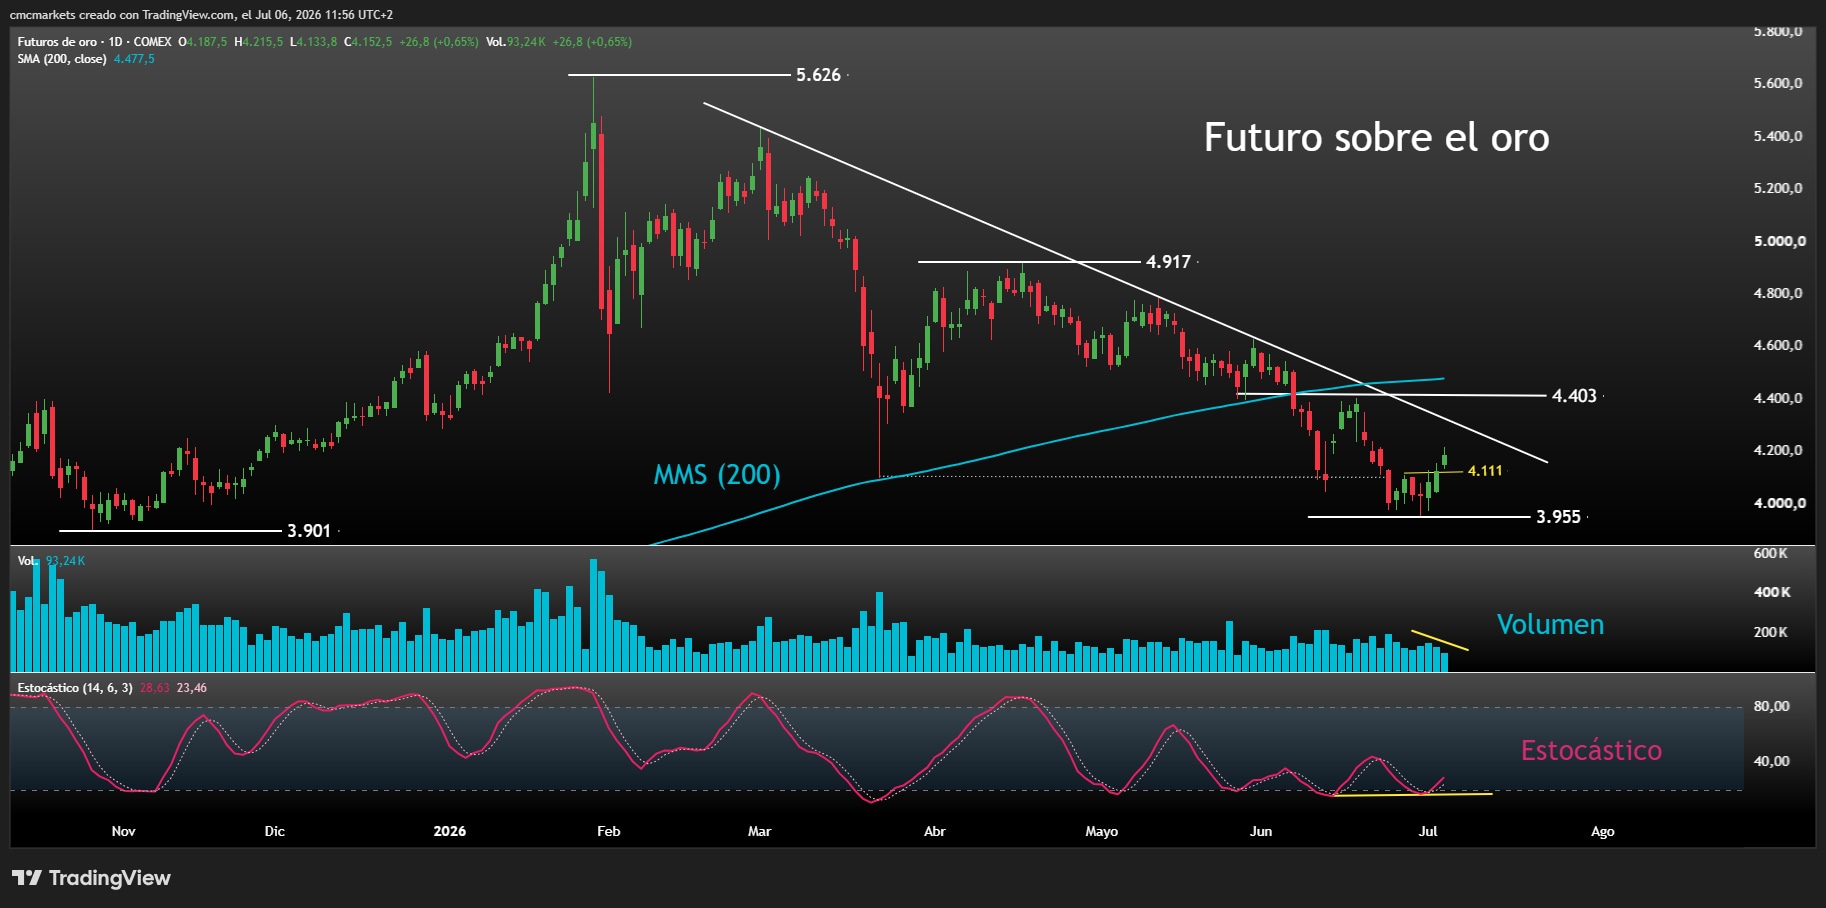
Task: Click the 'Feb' time axis label
Action: coord(608,831)
